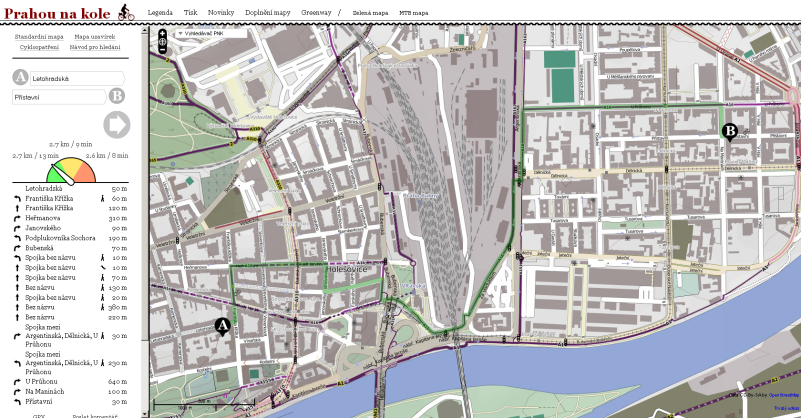Click right-turn icon beside Janovského
This screenshot has height=418, width=801.
17,228
